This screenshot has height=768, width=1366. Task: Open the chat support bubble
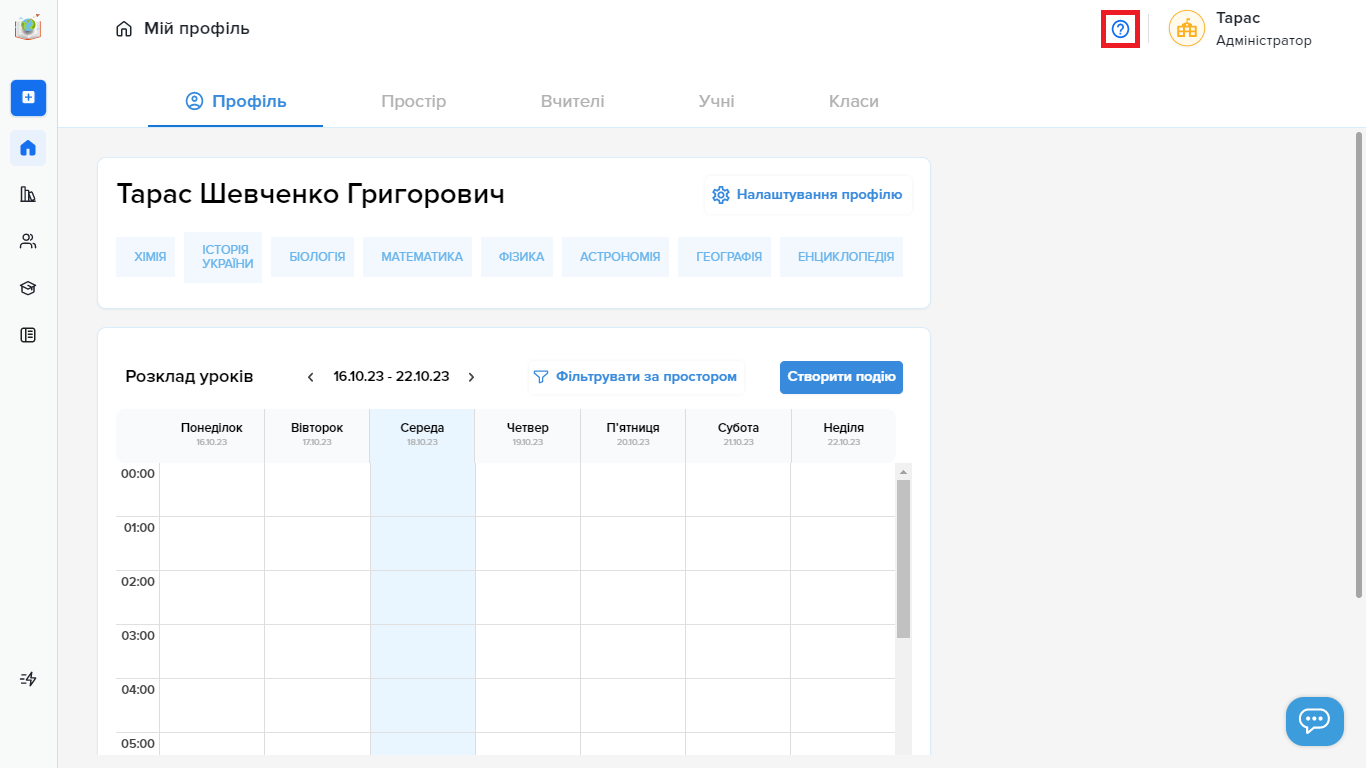[x=1314, y=721]
